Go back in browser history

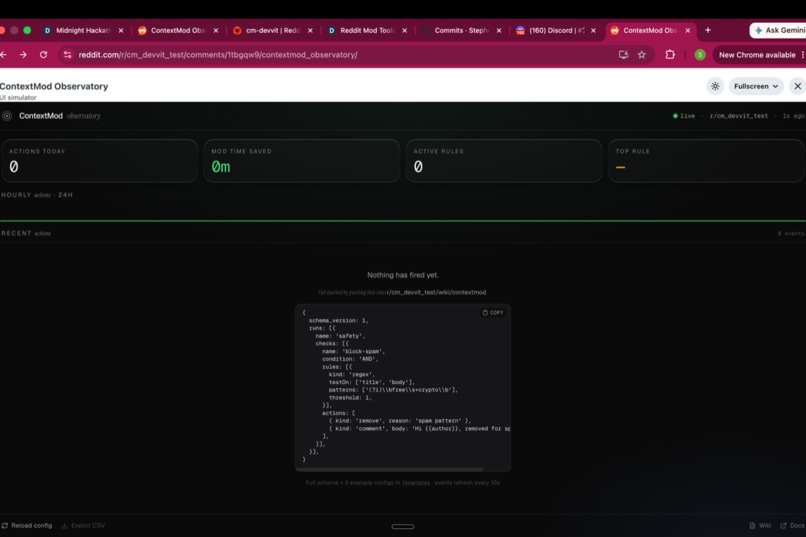pos(4,54)
